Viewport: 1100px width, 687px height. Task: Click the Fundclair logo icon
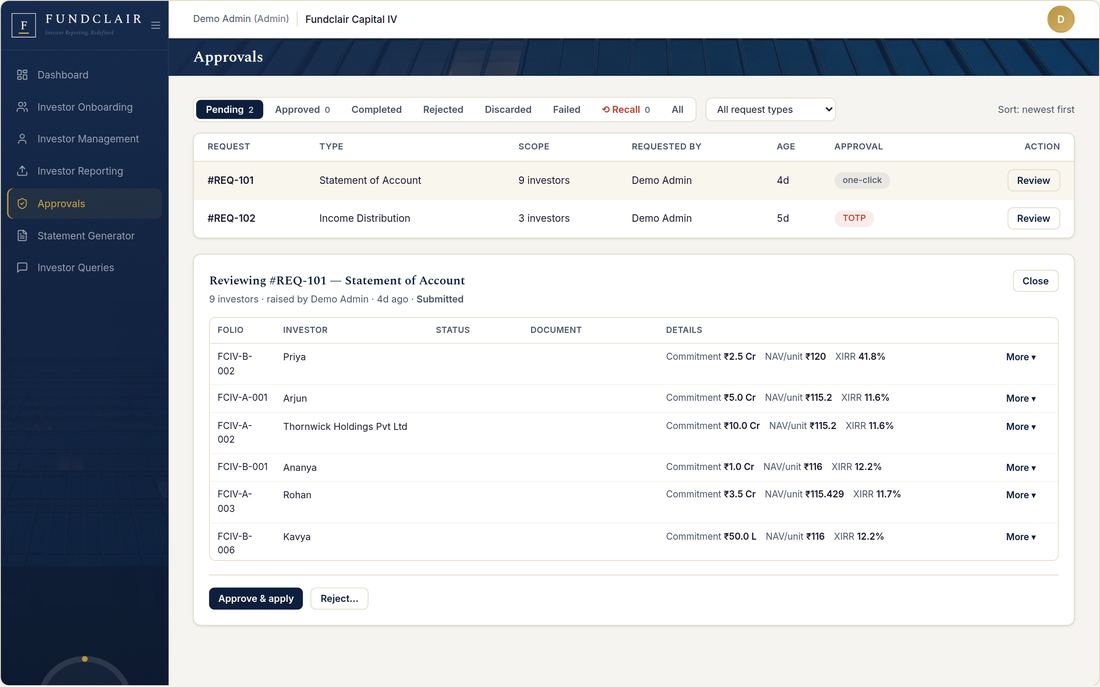click(24, 25)
